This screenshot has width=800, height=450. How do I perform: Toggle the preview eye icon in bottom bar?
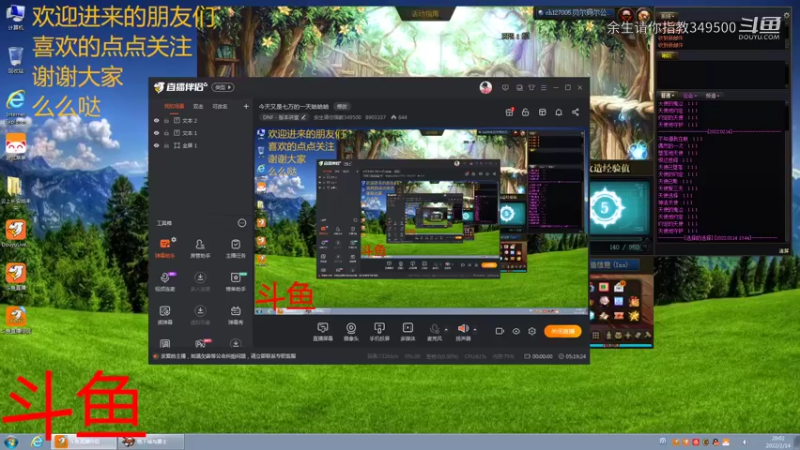point(516,331)
